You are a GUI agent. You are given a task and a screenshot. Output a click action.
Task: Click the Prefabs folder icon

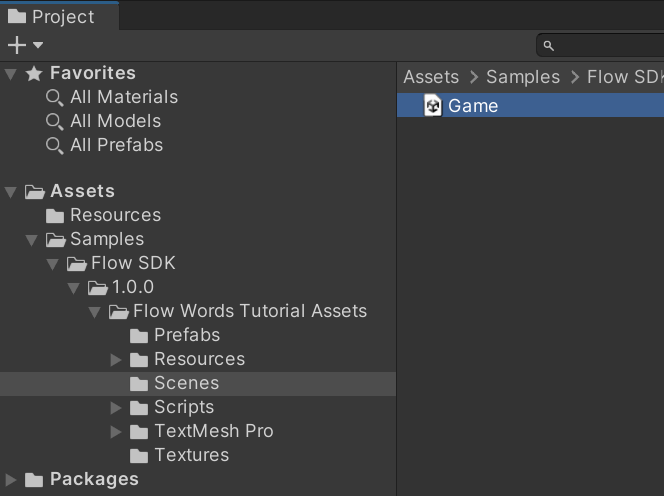coord(140,335)
